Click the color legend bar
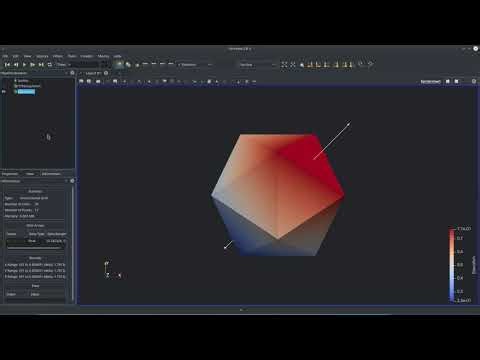This screenshot has height=360, width=480. pyautogui.click(x=452, y=265)
